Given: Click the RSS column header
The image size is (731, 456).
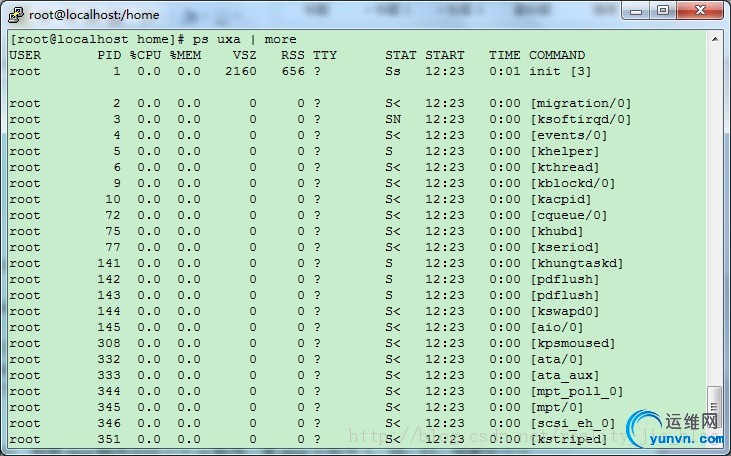Looking at the screenshot, I should coord(293,55).
